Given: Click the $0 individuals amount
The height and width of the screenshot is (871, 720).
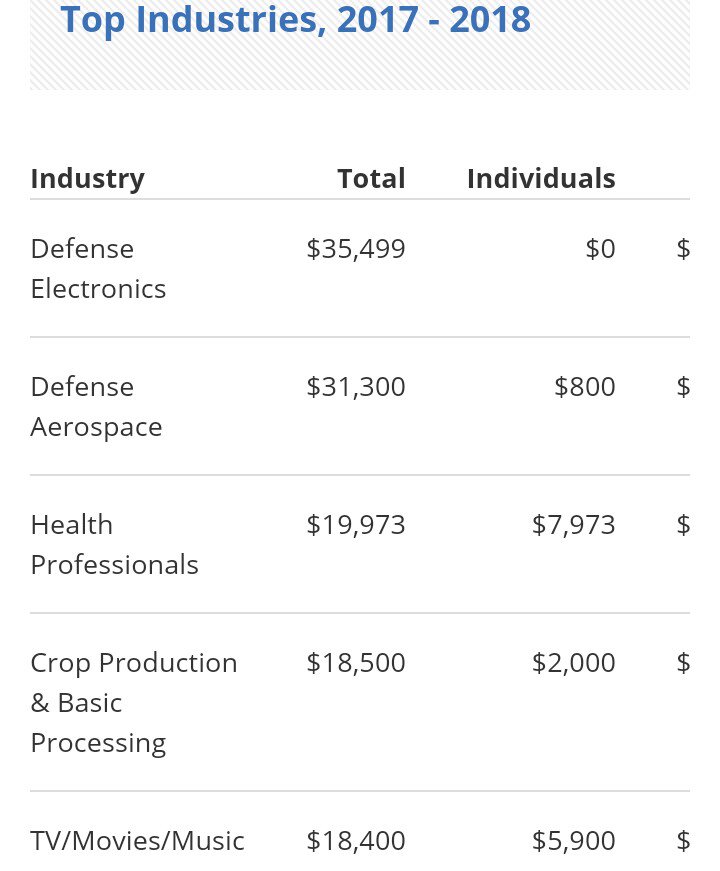Looking at the screenshot, I should (600, 249).
